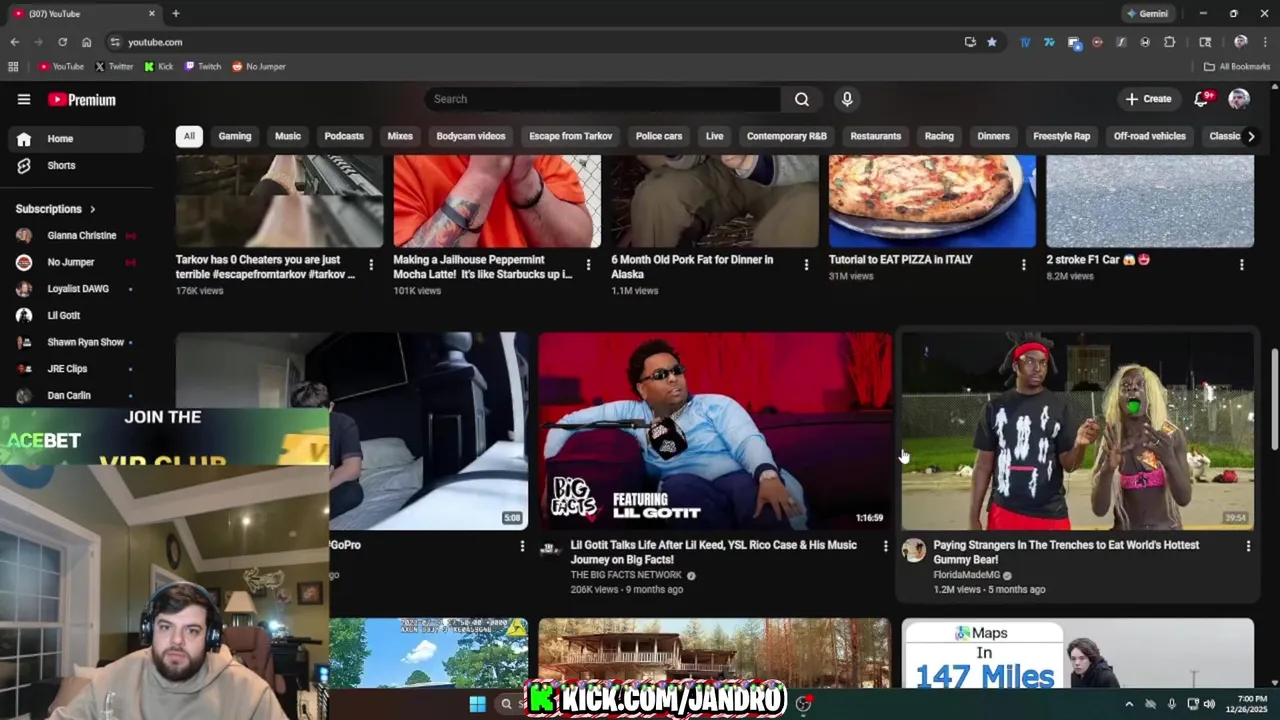Open the YouTube account avatar menu
The height and width of the screenshot is (720, 1280).
point(1239,99)
